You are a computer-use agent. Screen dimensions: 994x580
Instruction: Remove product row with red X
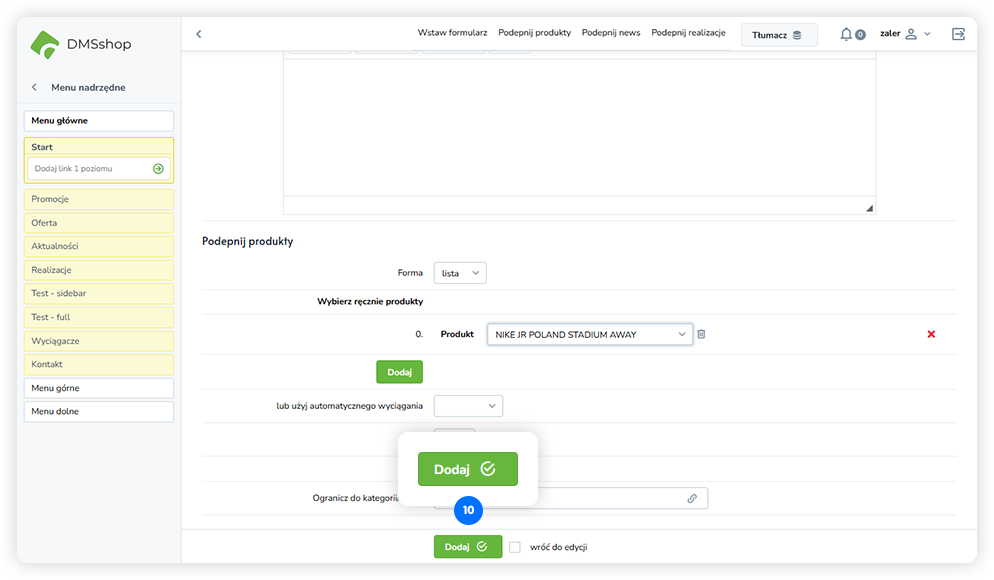(x=931, y=334)
